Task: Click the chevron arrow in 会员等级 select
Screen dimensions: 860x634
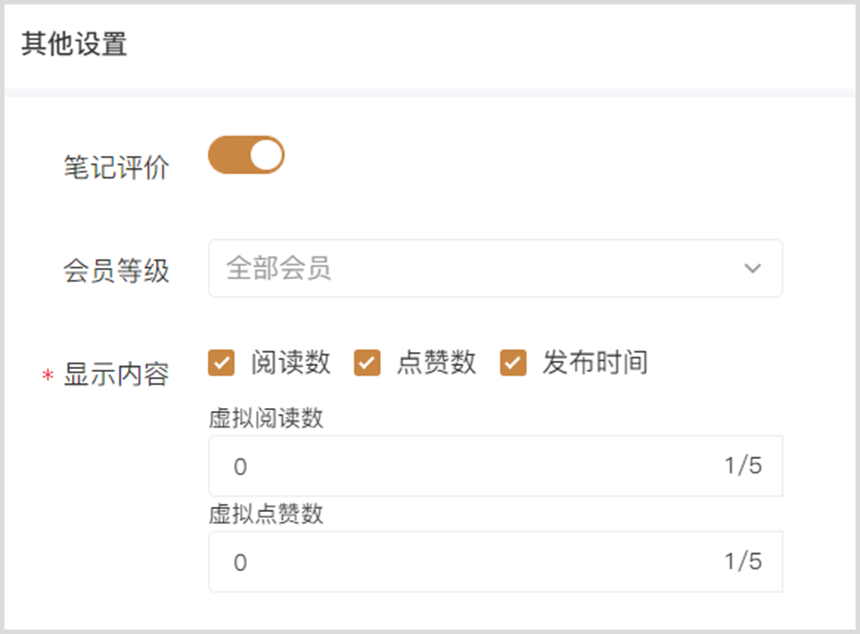Action: pos(752,268)
